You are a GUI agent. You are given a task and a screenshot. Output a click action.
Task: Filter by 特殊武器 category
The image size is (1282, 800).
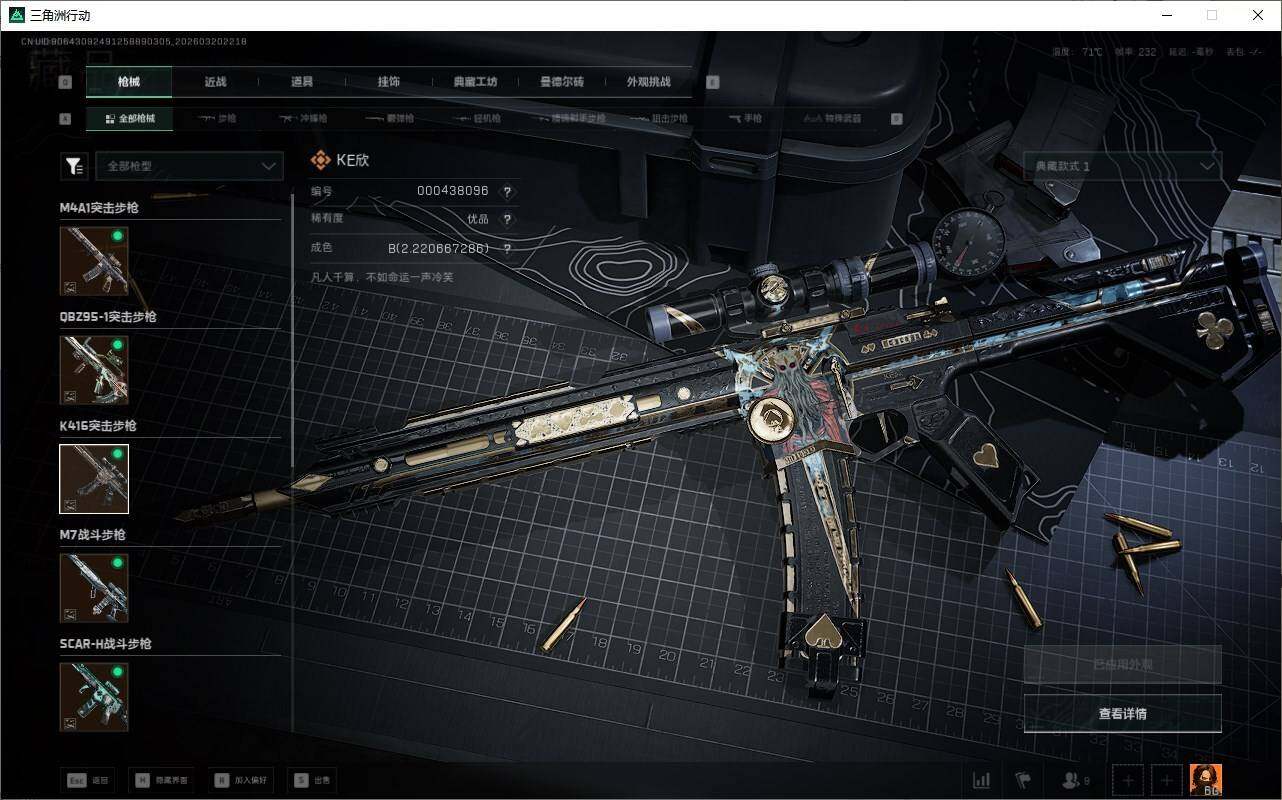[832, 118]
